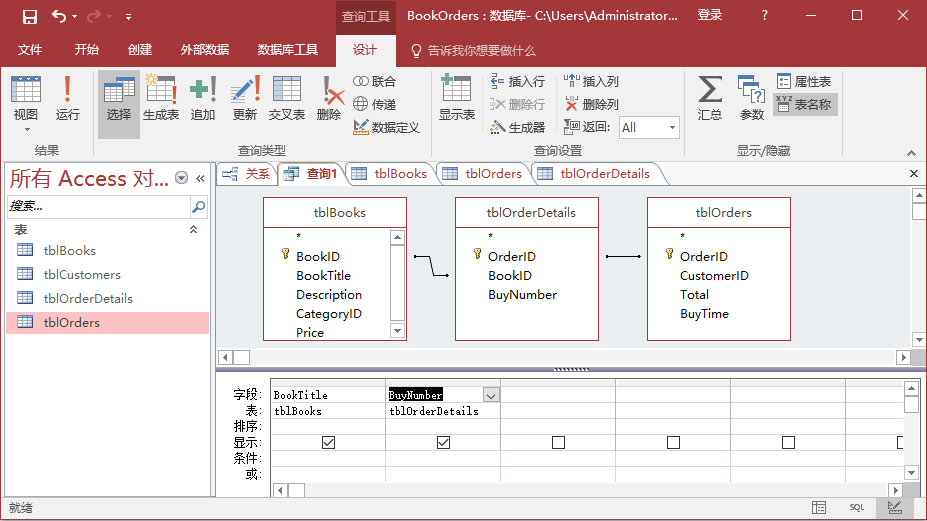The image size is (927, 521).
Task: Click the Run (运行) query icon
Action: (x=67, y=98)
